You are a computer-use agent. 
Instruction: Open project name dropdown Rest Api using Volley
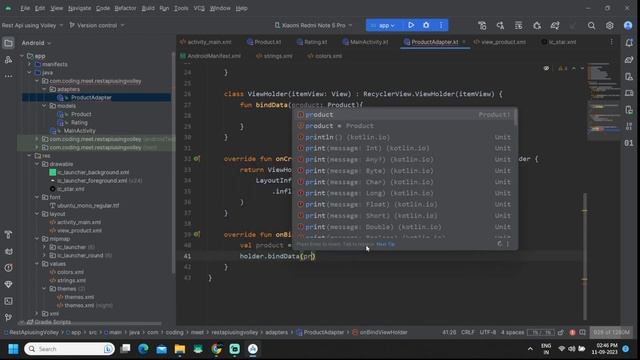33,25
